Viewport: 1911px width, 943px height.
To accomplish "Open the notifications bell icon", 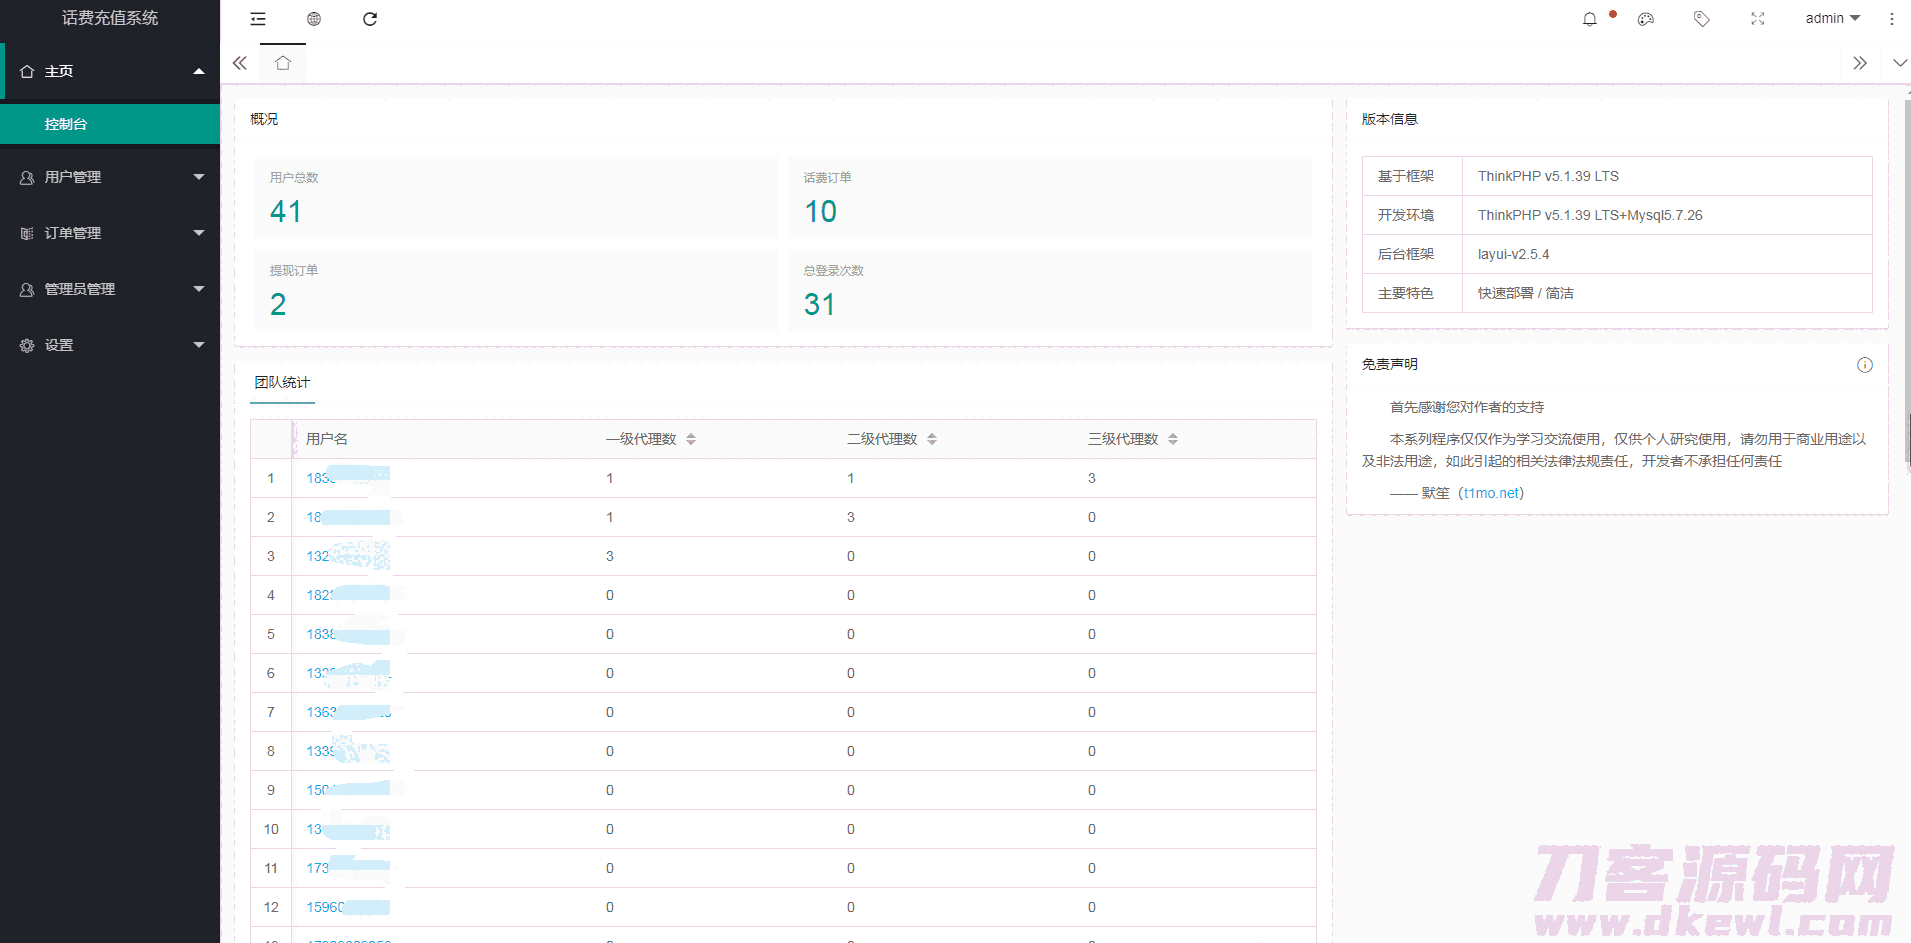I will coord(1590,19).
